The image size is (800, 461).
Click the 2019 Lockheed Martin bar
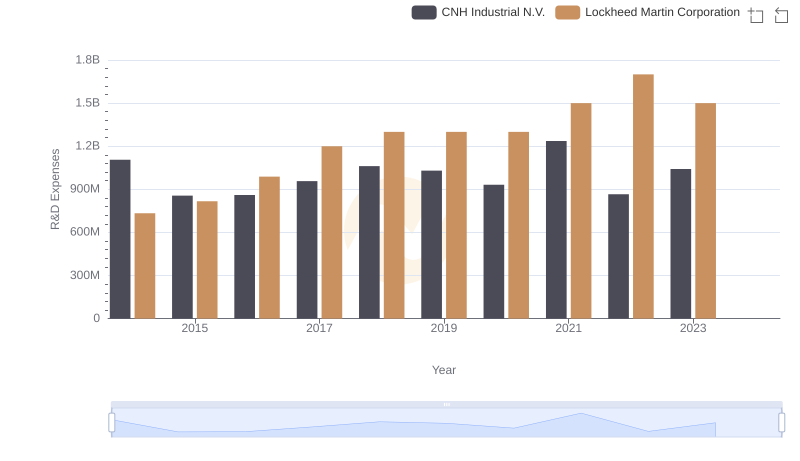point(456,225)
